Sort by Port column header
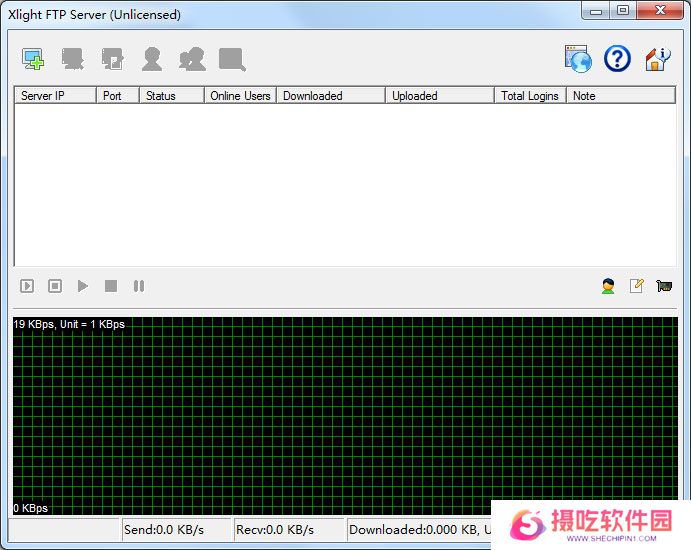This screenshot has width=691, height=550. (x=118, y=96)
